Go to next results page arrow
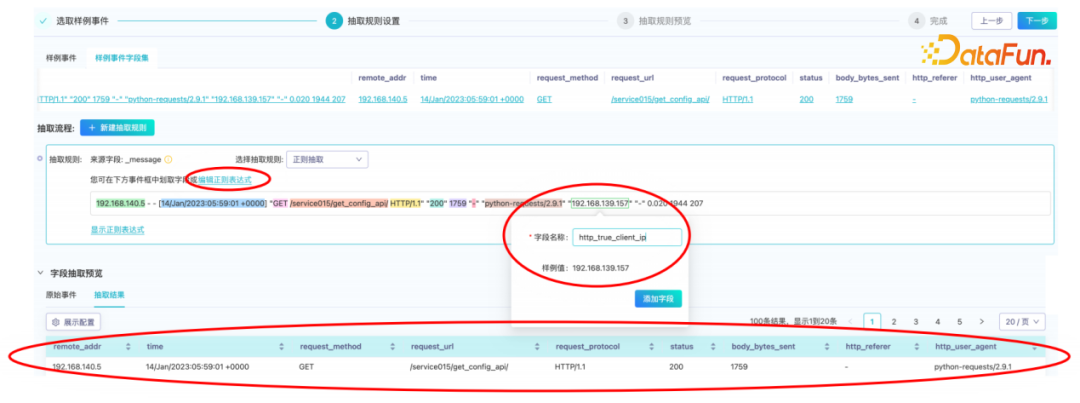 pos(983,321)
